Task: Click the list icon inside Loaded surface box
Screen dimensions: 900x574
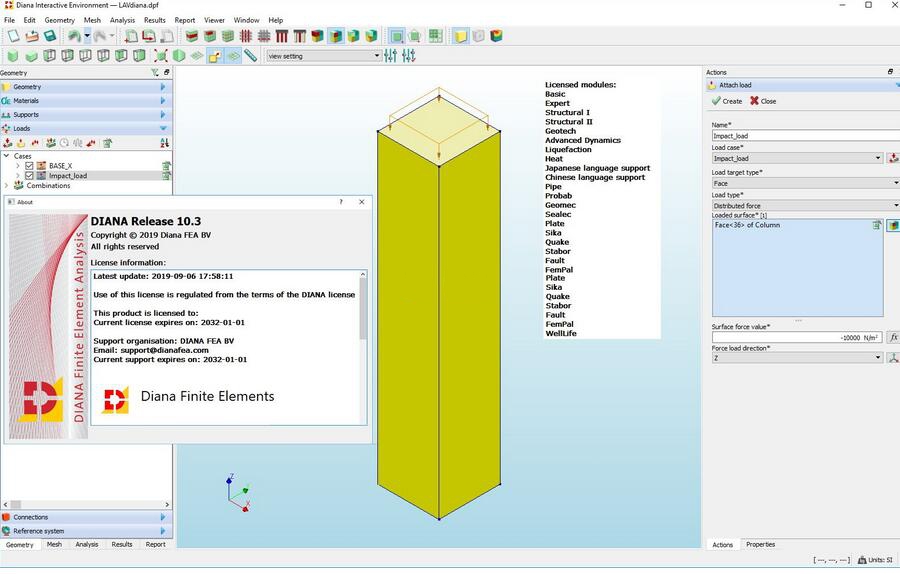Action: (876, 225)
